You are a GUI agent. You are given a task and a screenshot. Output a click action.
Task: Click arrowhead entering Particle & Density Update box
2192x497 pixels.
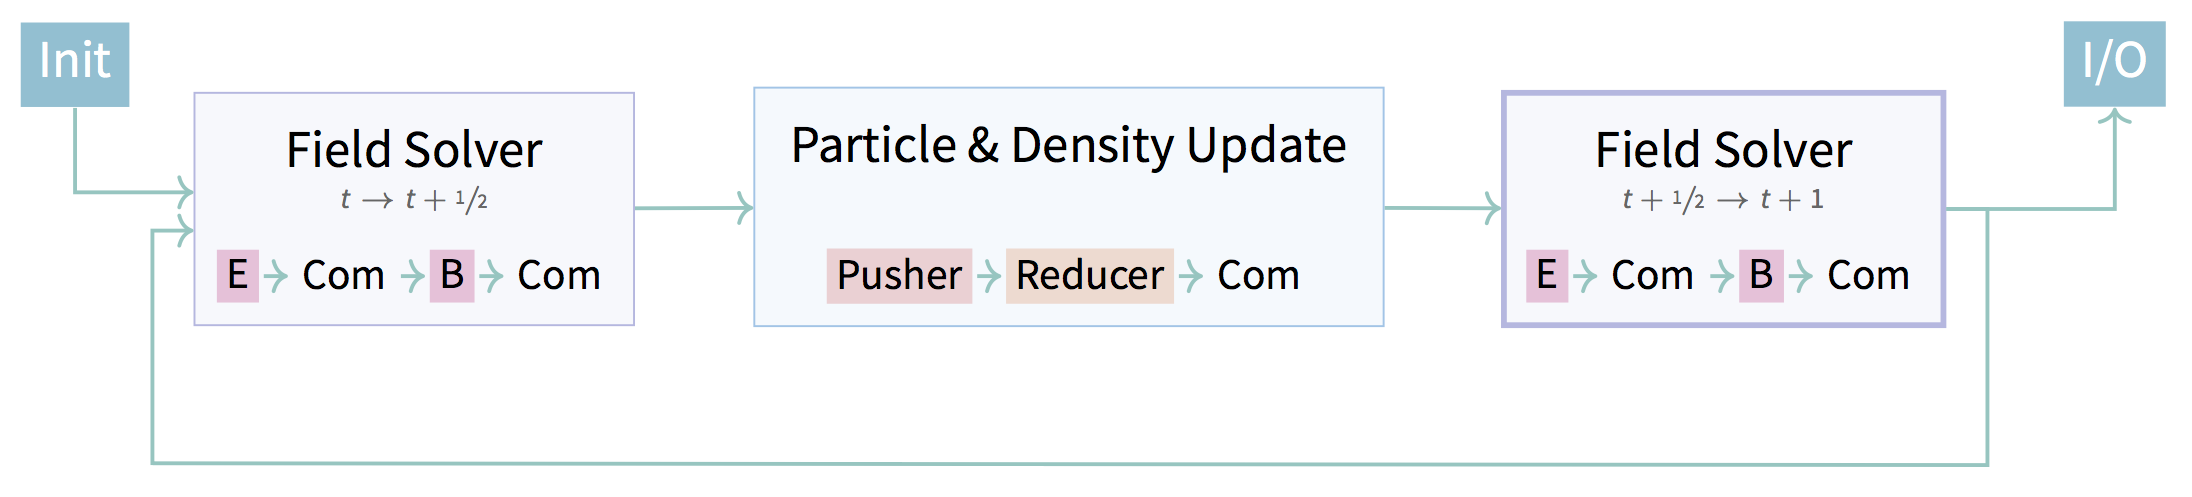744,208
